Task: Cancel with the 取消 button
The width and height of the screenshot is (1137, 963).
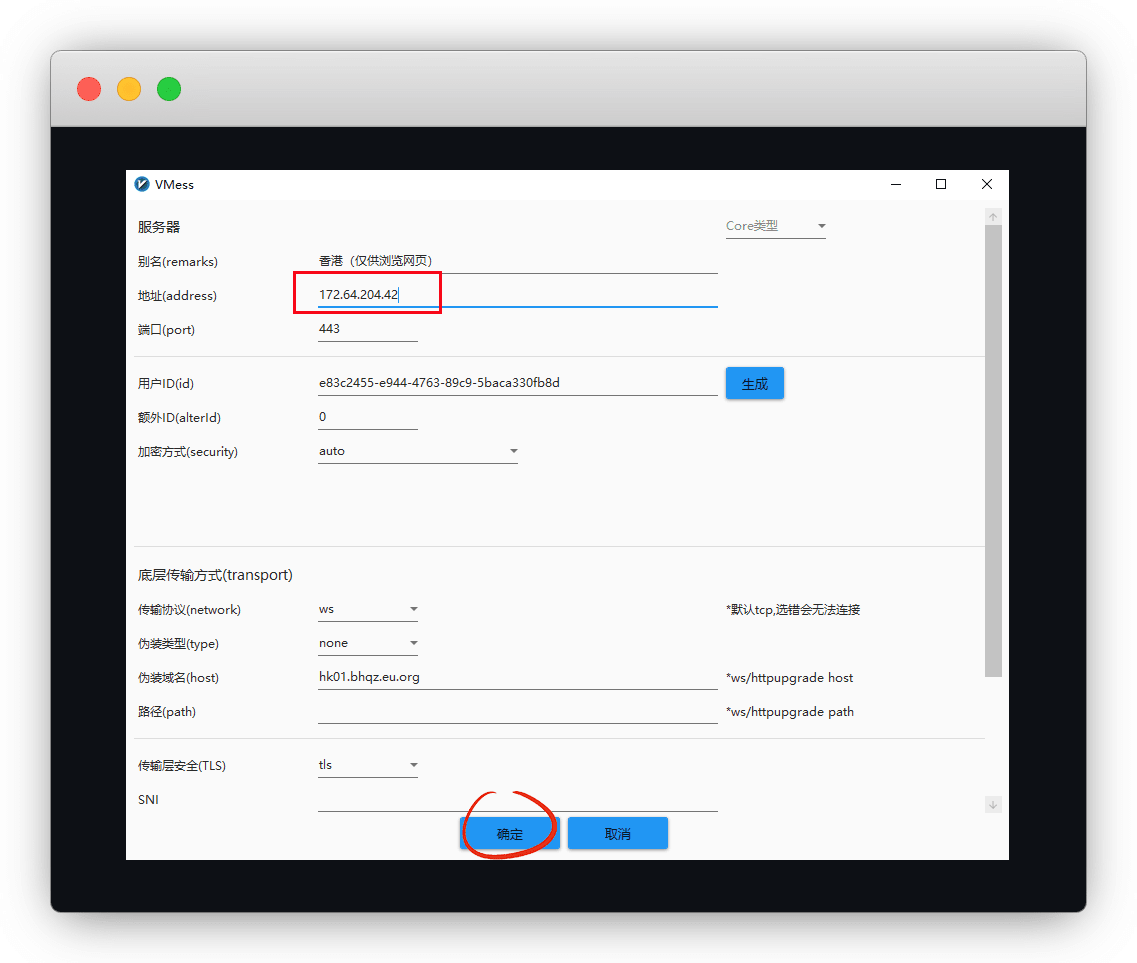Action: (617, 833)
